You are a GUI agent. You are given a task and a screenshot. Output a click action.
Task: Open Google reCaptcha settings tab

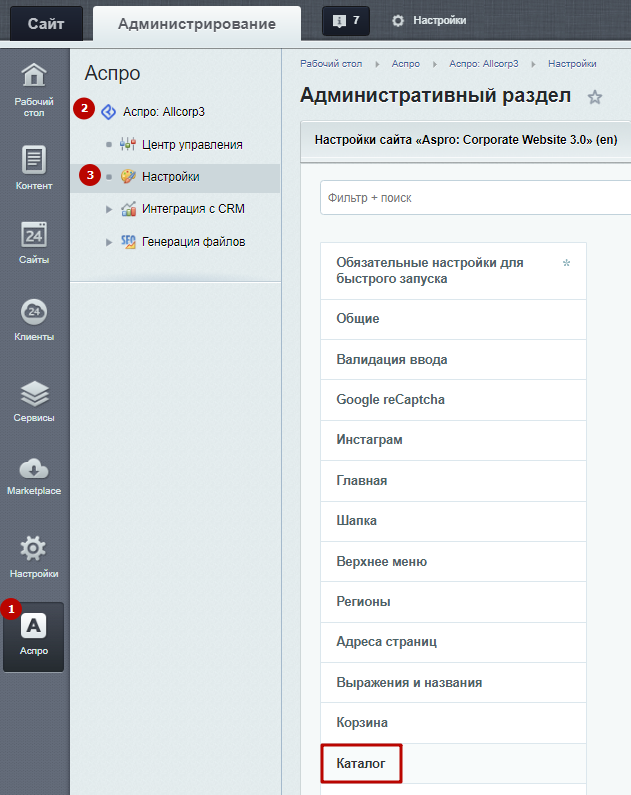(453, 400)
